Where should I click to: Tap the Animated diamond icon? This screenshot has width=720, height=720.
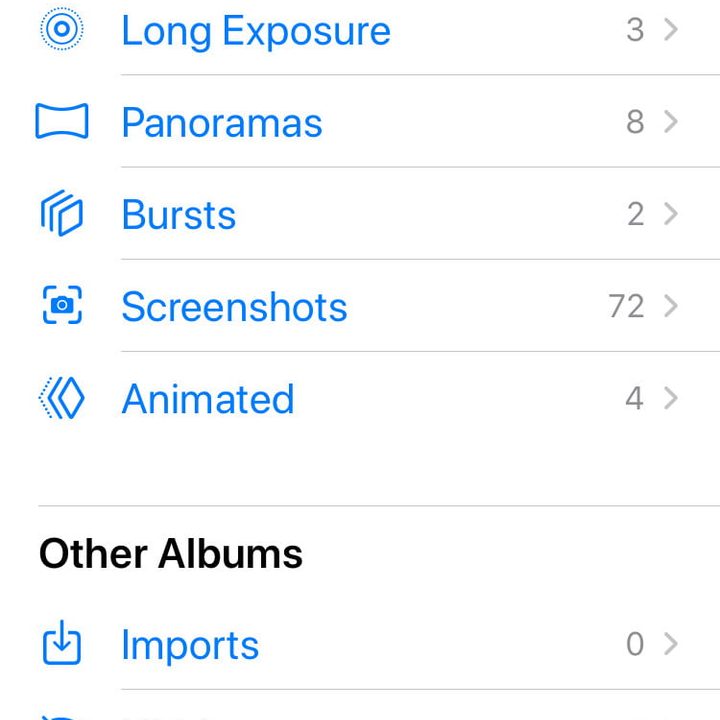[62, 399]
